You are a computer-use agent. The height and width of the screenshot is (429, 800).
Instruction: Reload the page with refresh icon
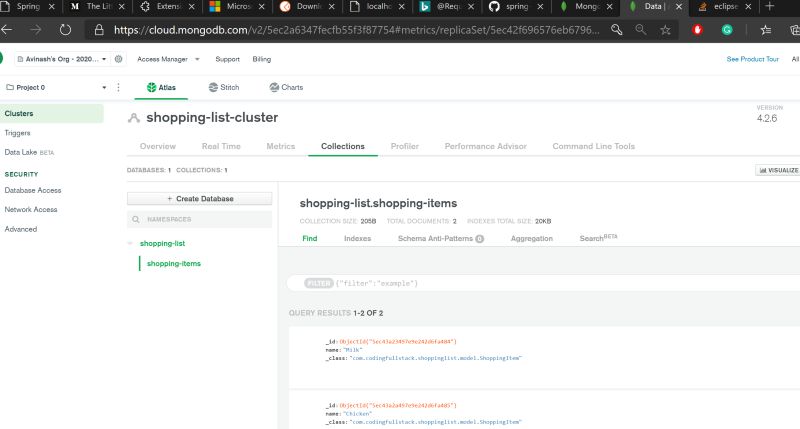65,30
